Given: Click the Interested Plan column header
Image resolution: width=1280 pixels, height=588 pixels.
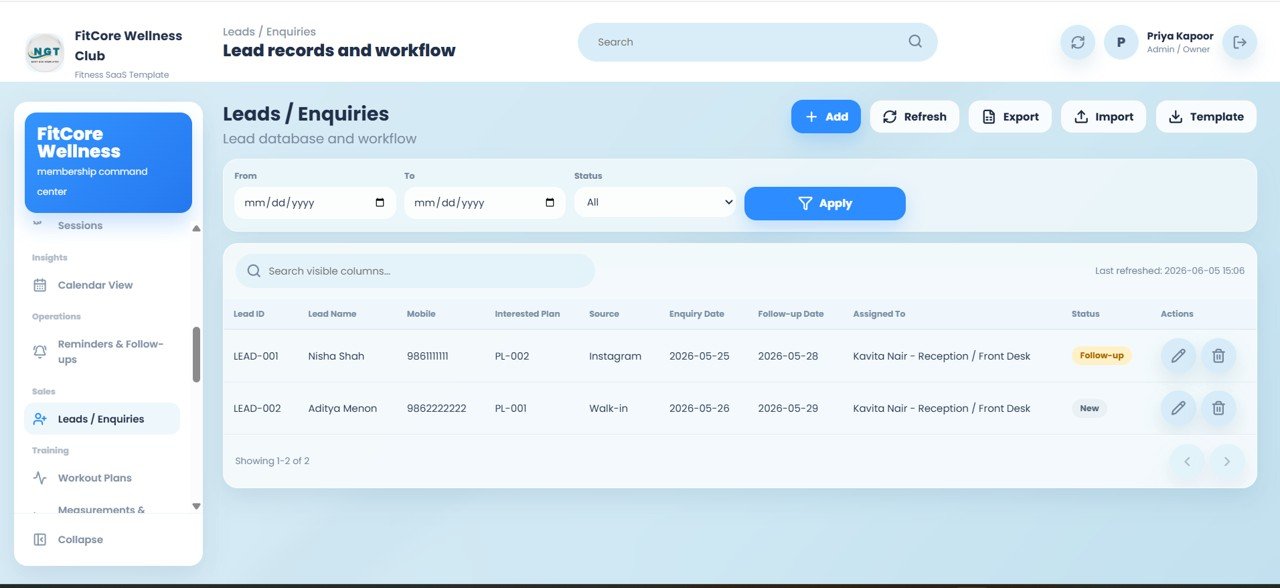Looking at the screenshot, I should tap(527, 314).
